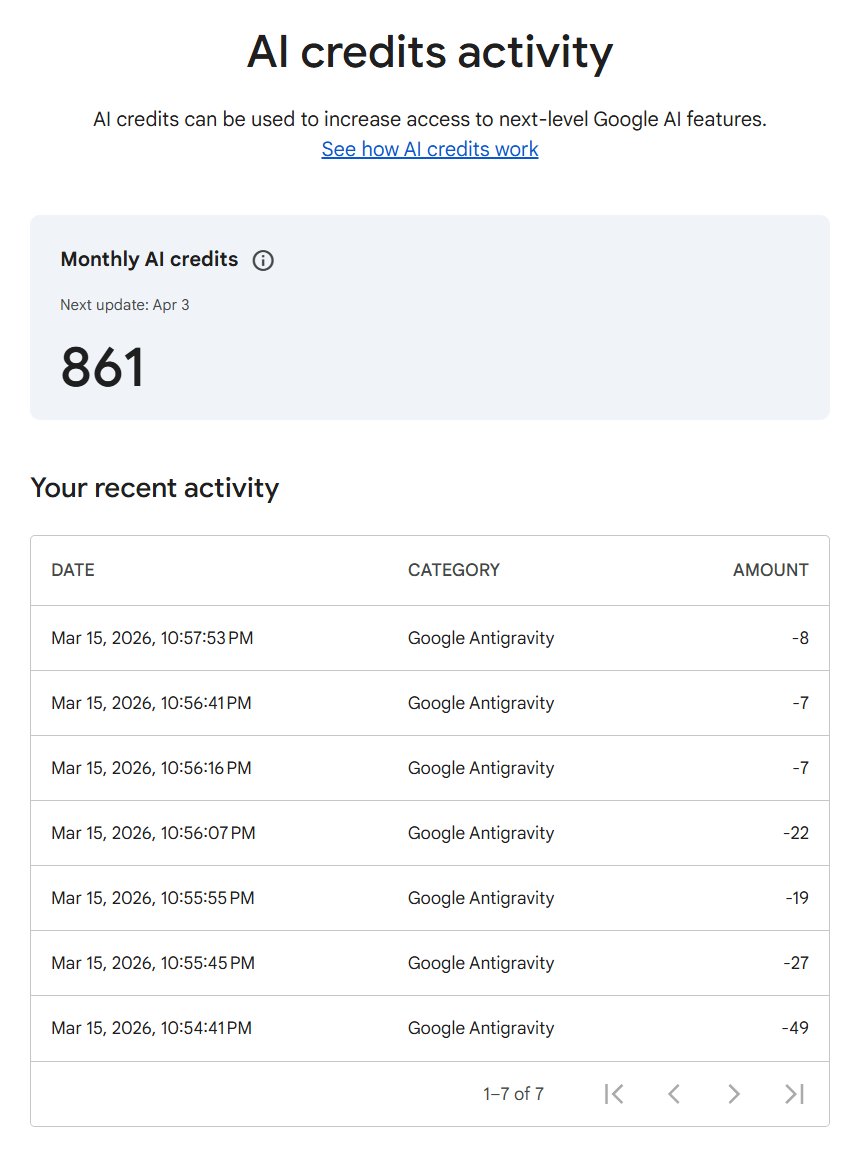Click the -19 amount value
Viewport: 846px width, 1152px height.
point(797,898)
